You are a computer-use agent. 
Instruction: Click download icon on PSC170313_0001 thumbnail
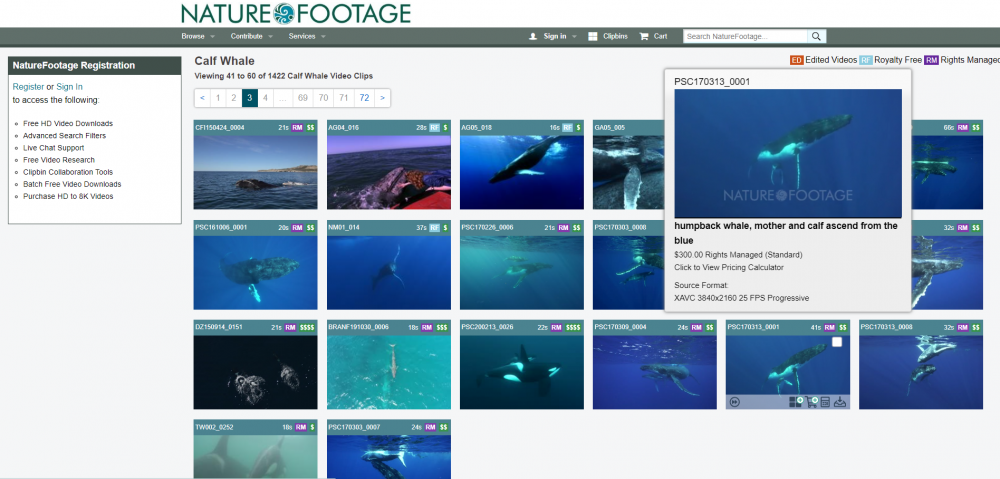840,402
